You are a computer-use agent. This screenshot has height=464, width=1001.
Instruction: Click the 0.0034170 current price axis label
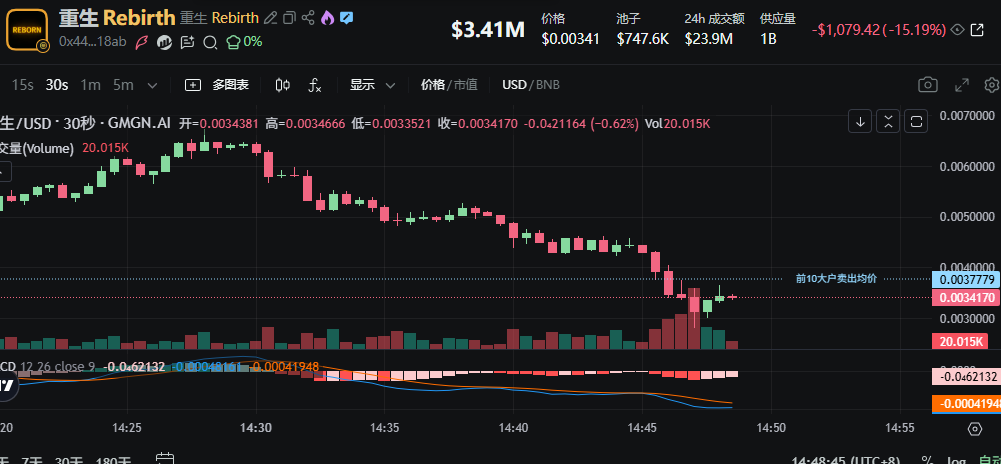966,297
